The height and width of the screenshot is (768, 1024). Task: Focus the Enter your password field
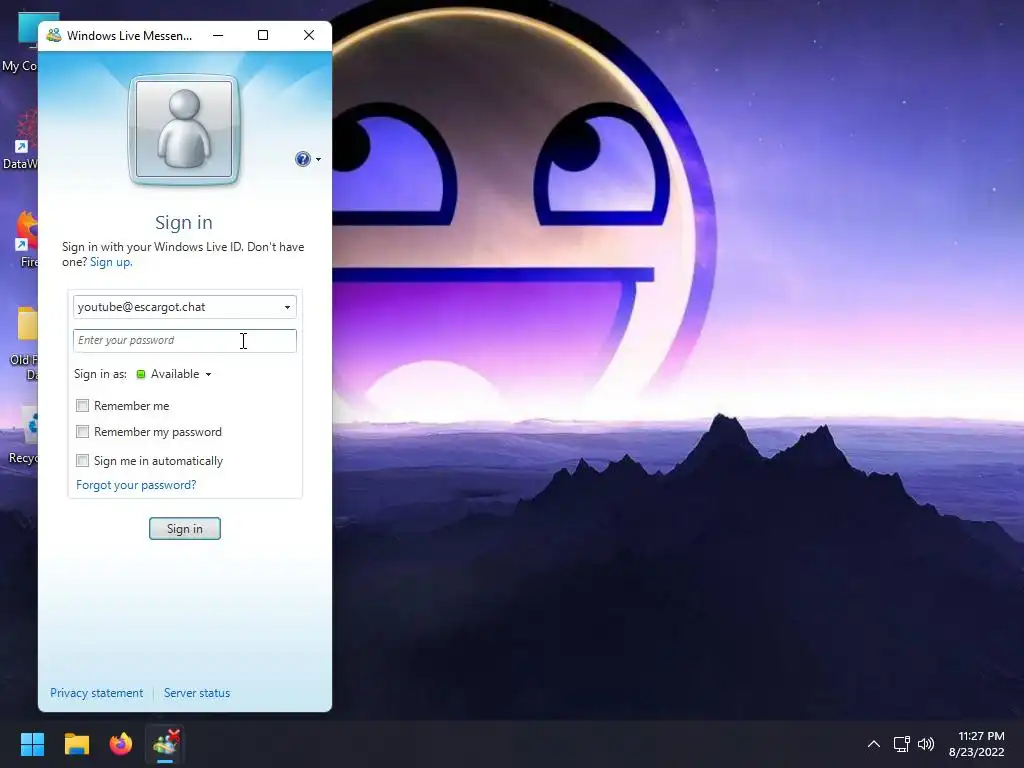pos(185,340)
